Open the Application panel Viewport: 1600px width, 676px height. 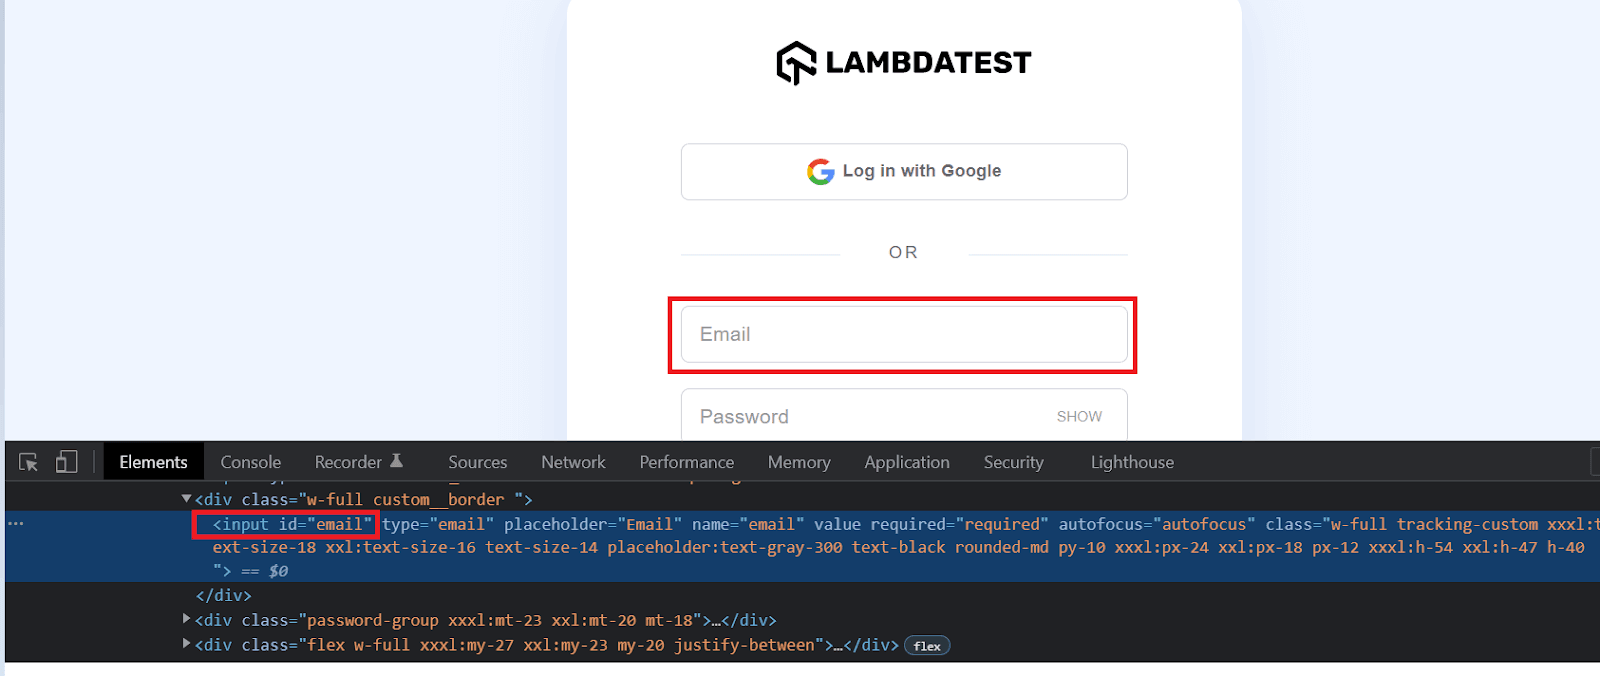click(905, 461)
